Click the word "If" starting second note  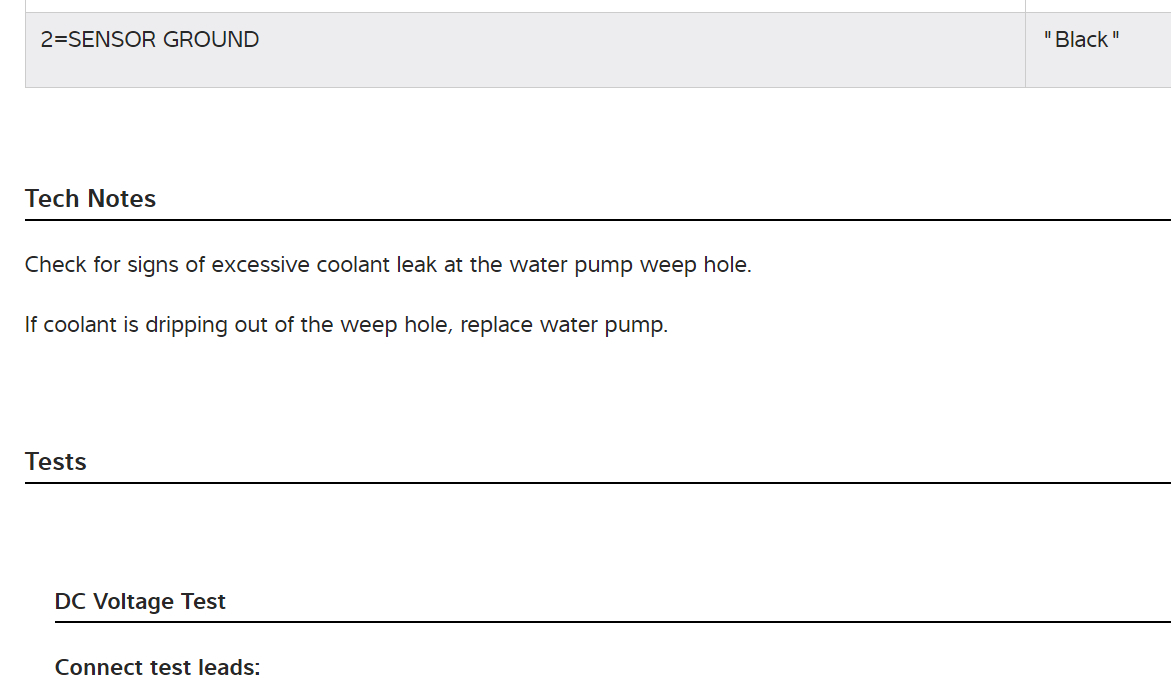31,326
